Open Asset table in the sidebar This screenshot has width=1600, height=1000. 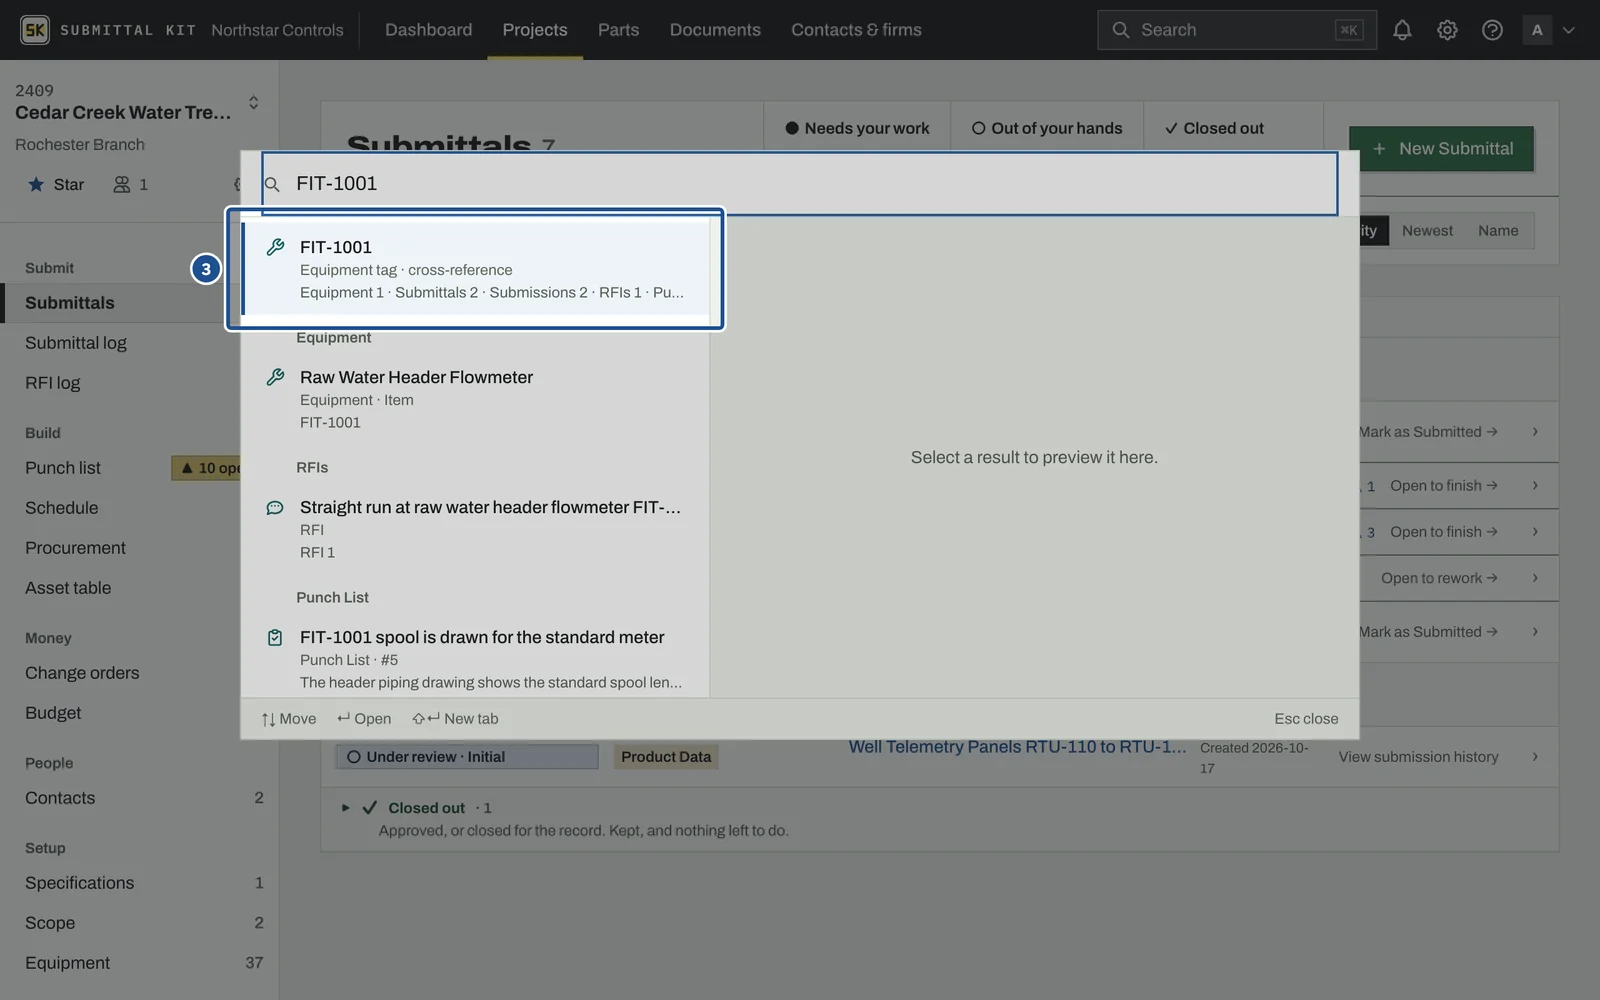click(68, 588)
